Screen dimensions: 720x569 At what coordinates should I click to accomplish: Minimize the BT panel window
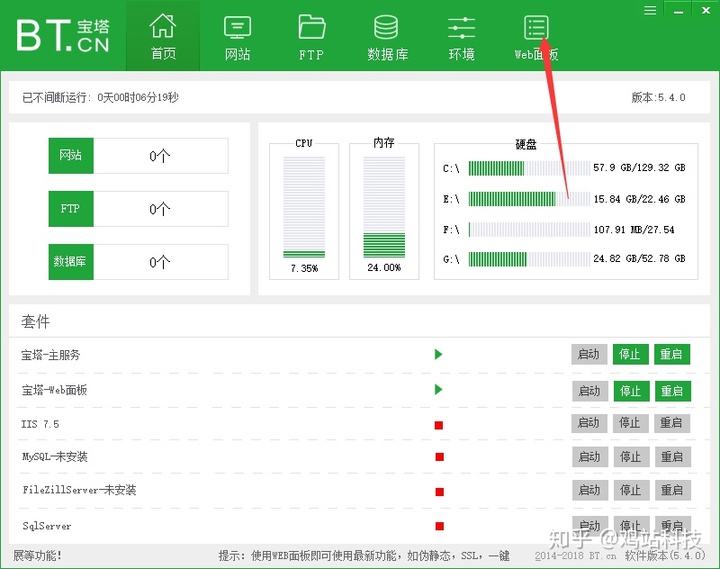tap(678, 11)
